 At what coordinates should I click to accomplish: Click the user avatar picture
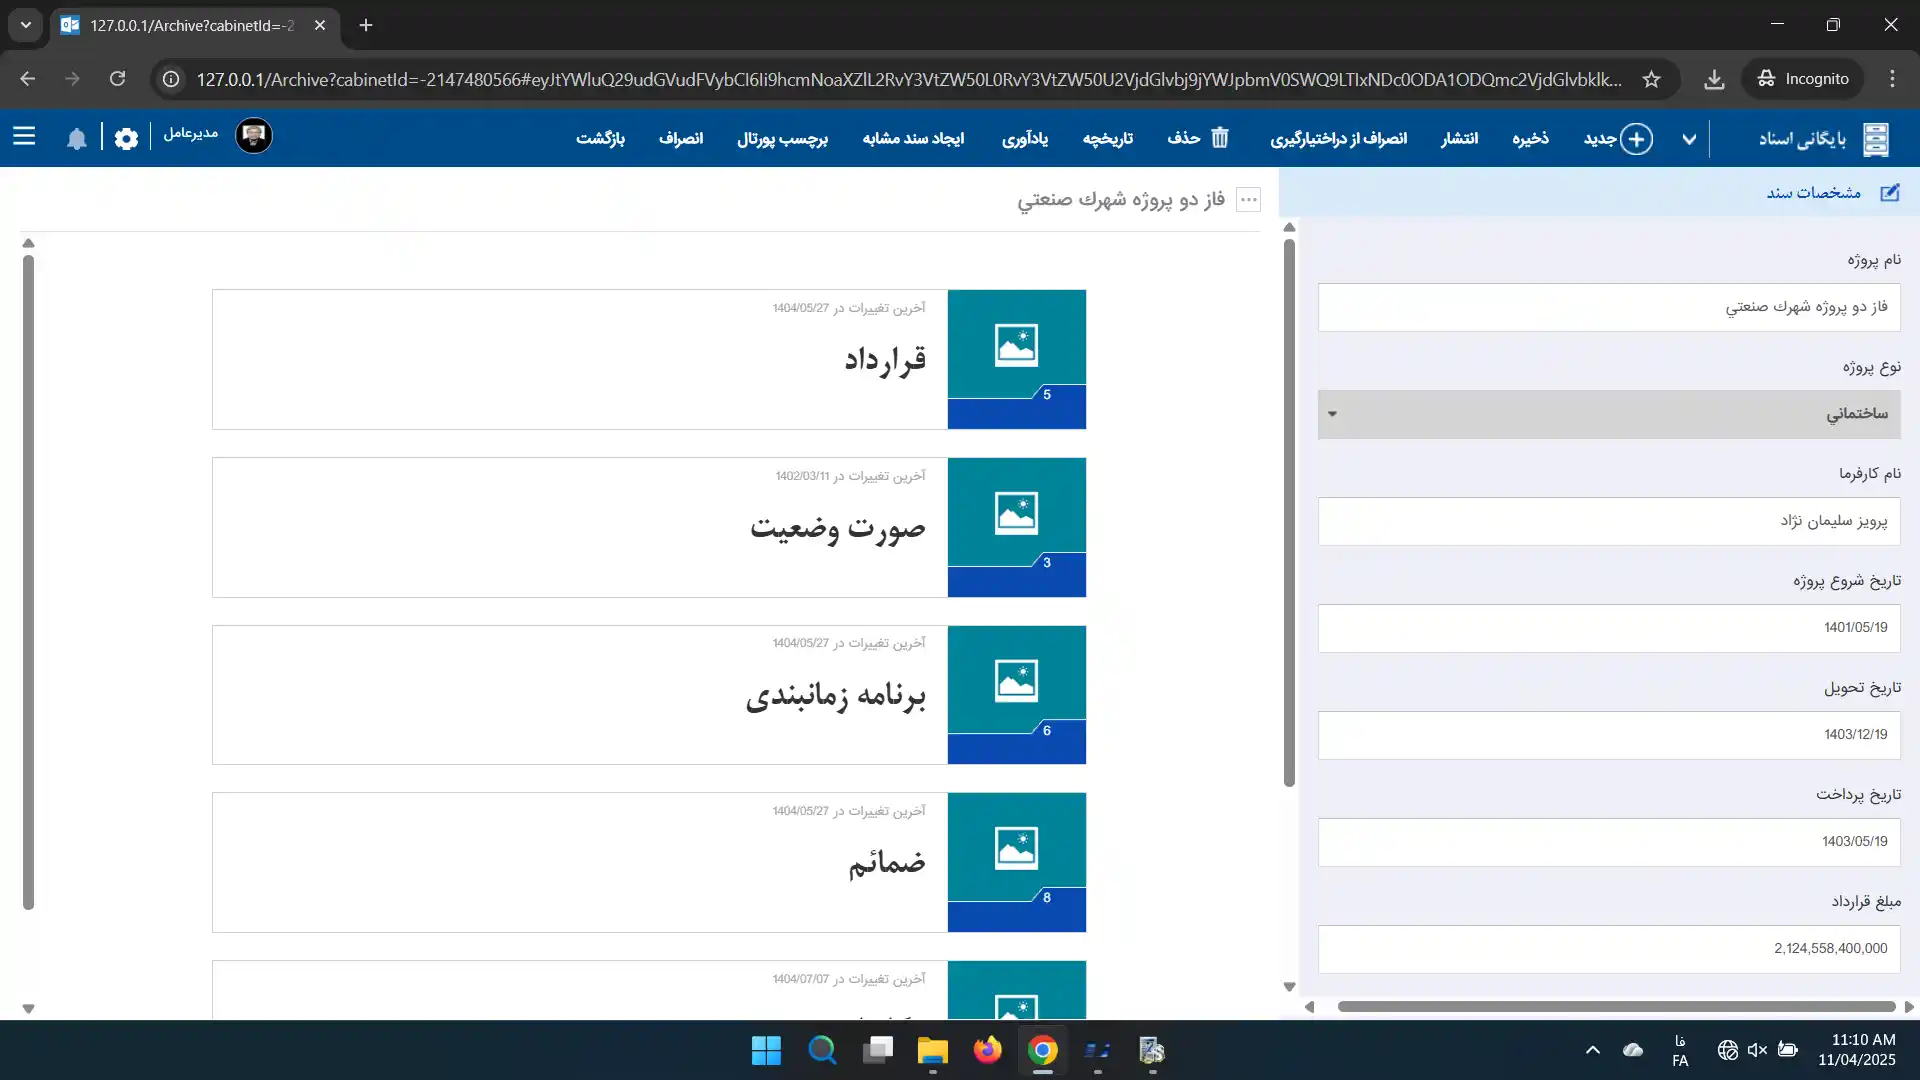click(254, 136)
